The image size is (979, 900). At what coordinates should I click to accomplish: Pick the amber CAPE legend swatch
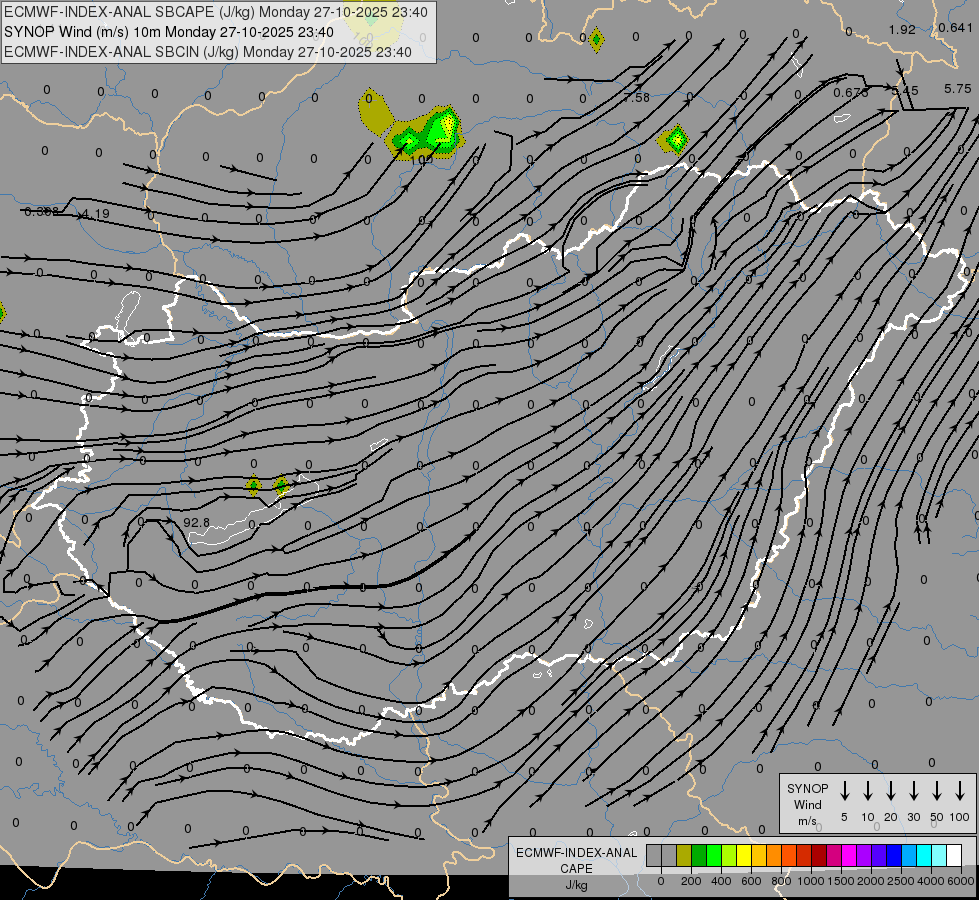point(759,855)
